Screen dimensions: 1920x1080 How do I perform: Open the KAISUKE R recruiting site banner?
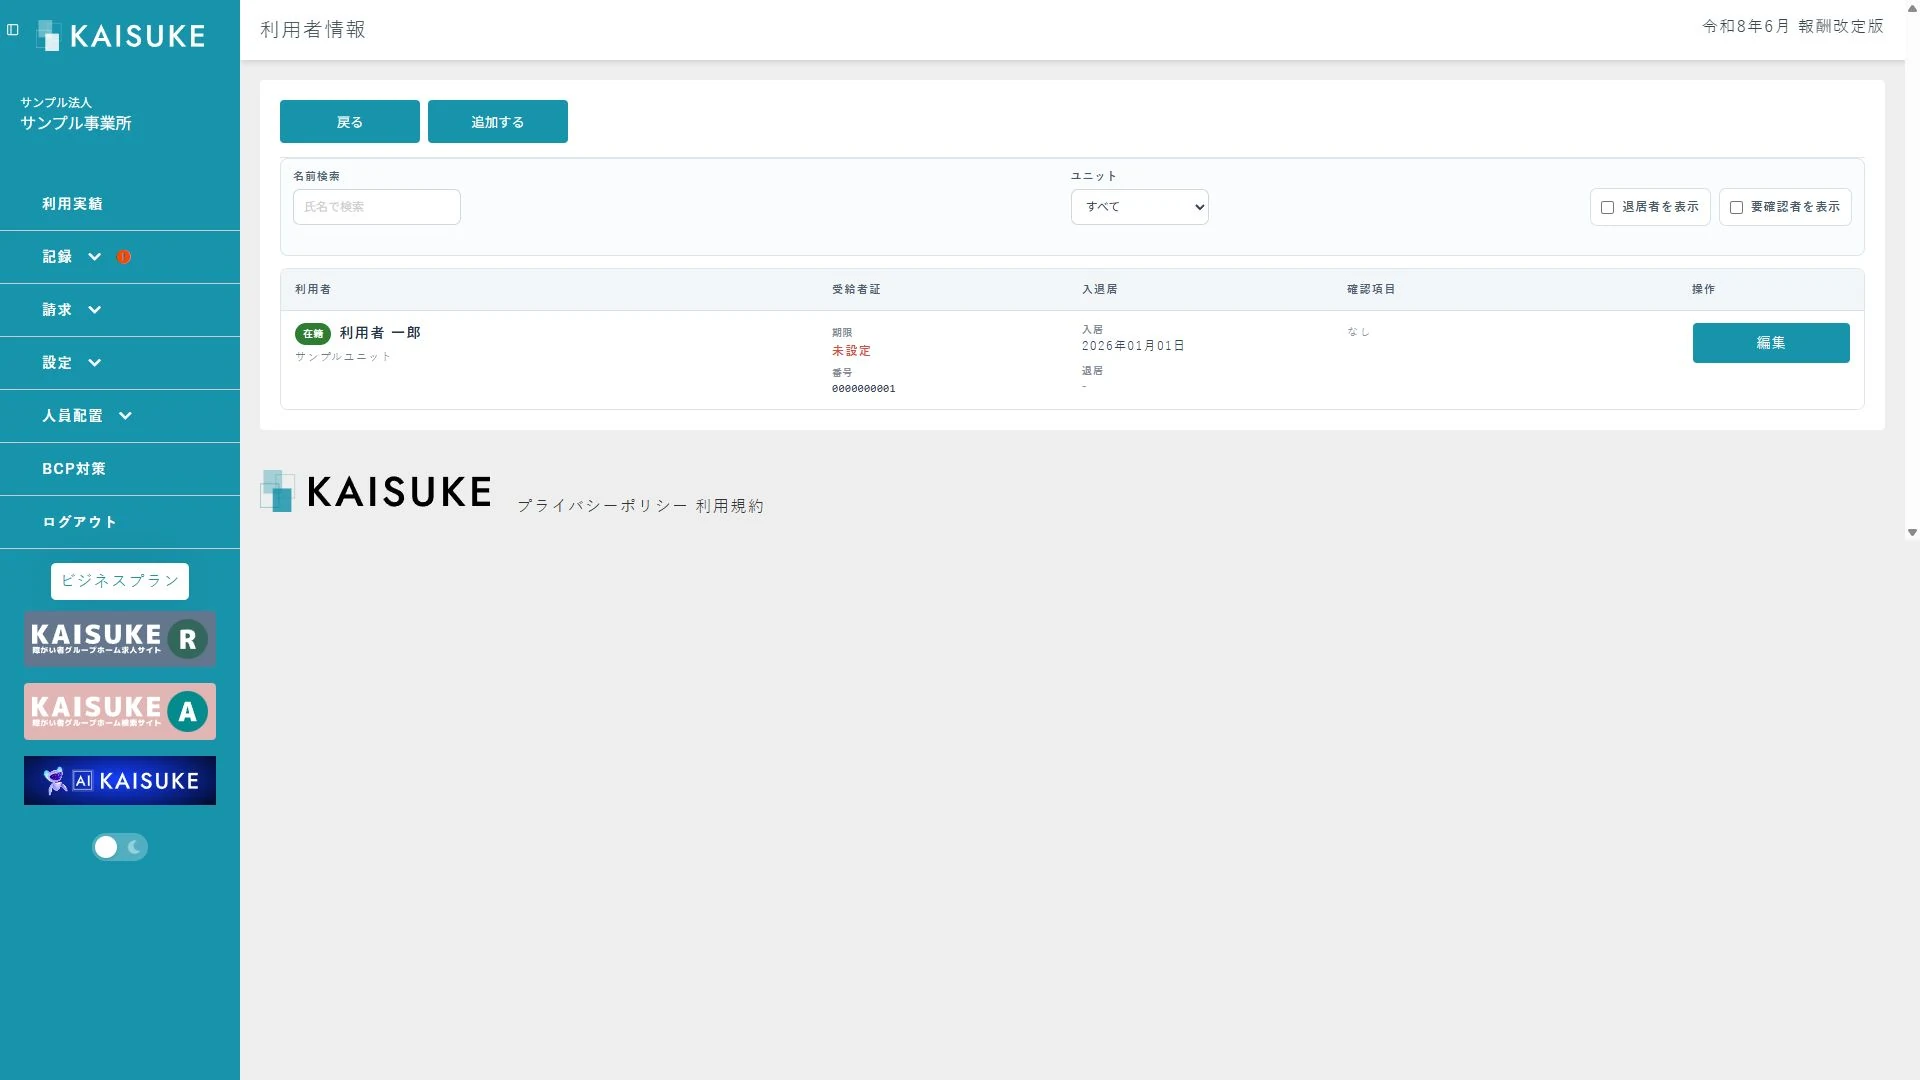(120, 639)
